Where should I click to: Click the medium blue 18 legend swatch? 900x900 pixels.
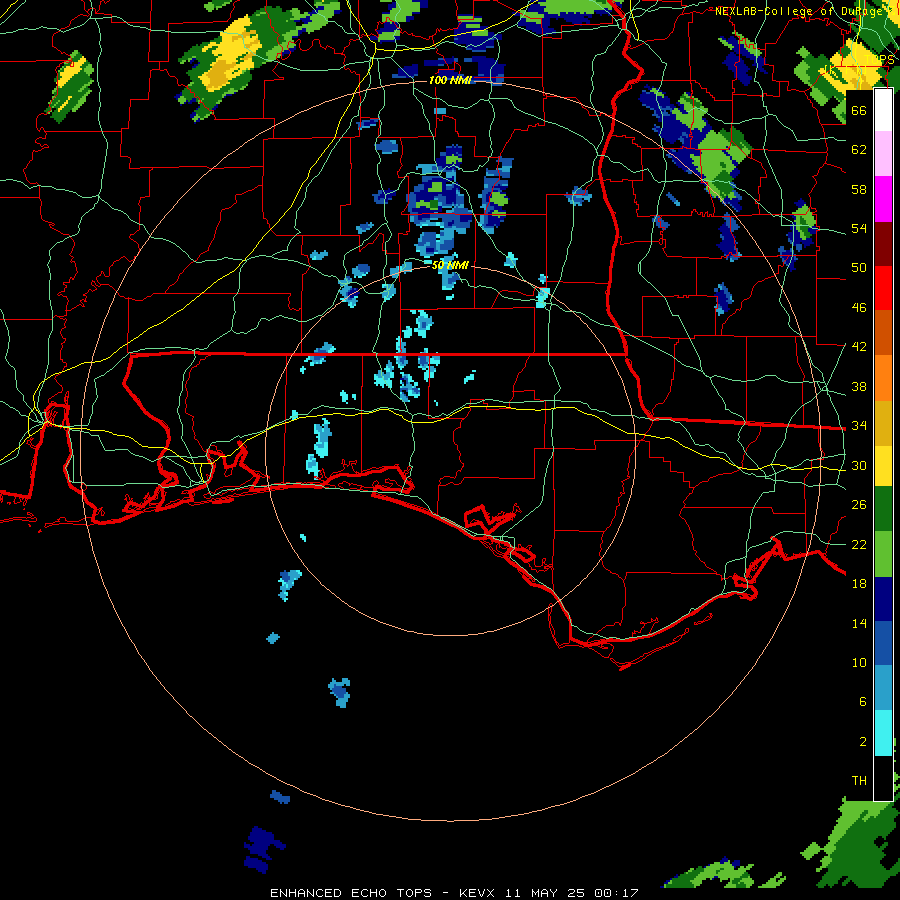point(883,644)
